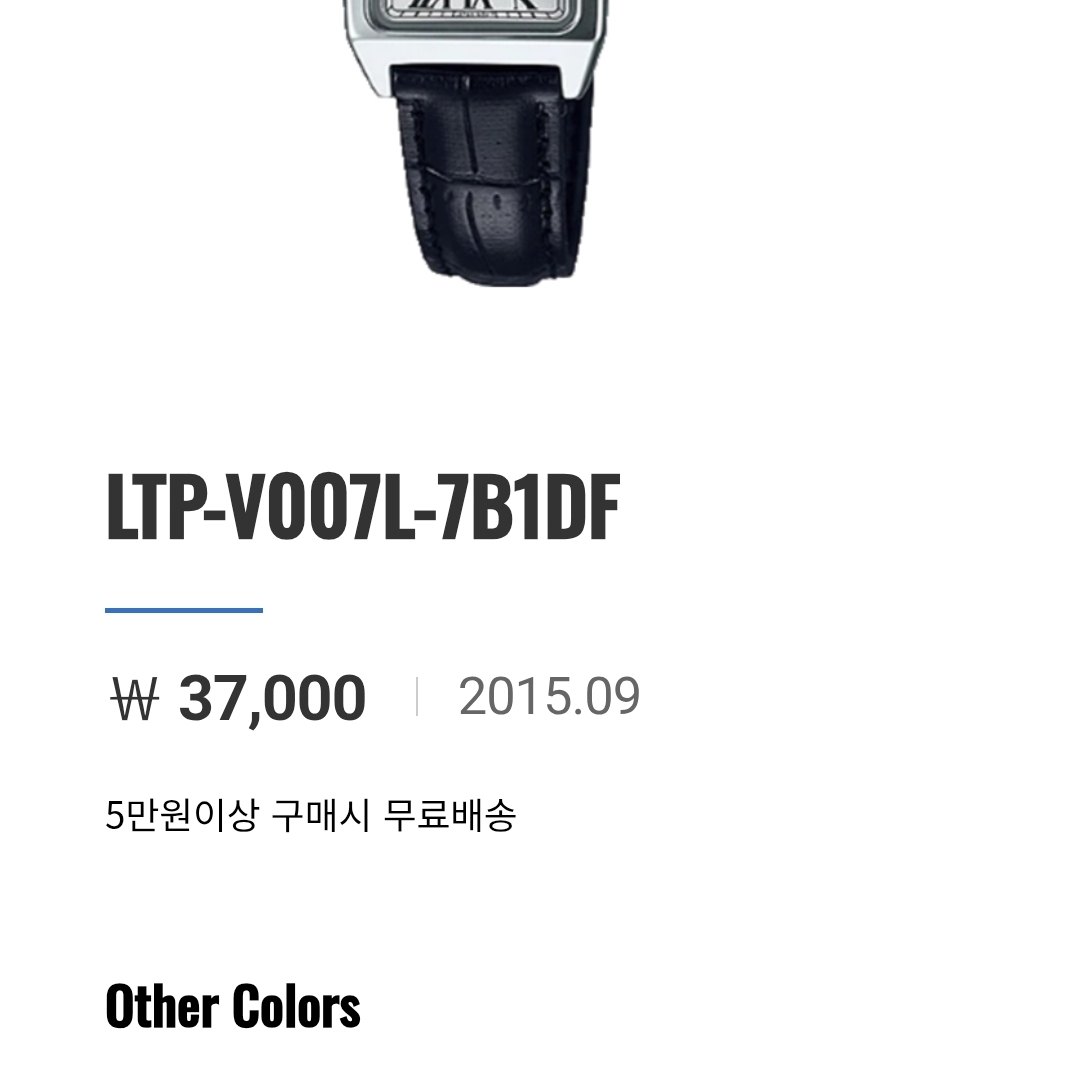This screenshot has height=1080, width=1080.
Task: Click the '7B1DF' suffix of the model code
Action: [x=529, y=507]
